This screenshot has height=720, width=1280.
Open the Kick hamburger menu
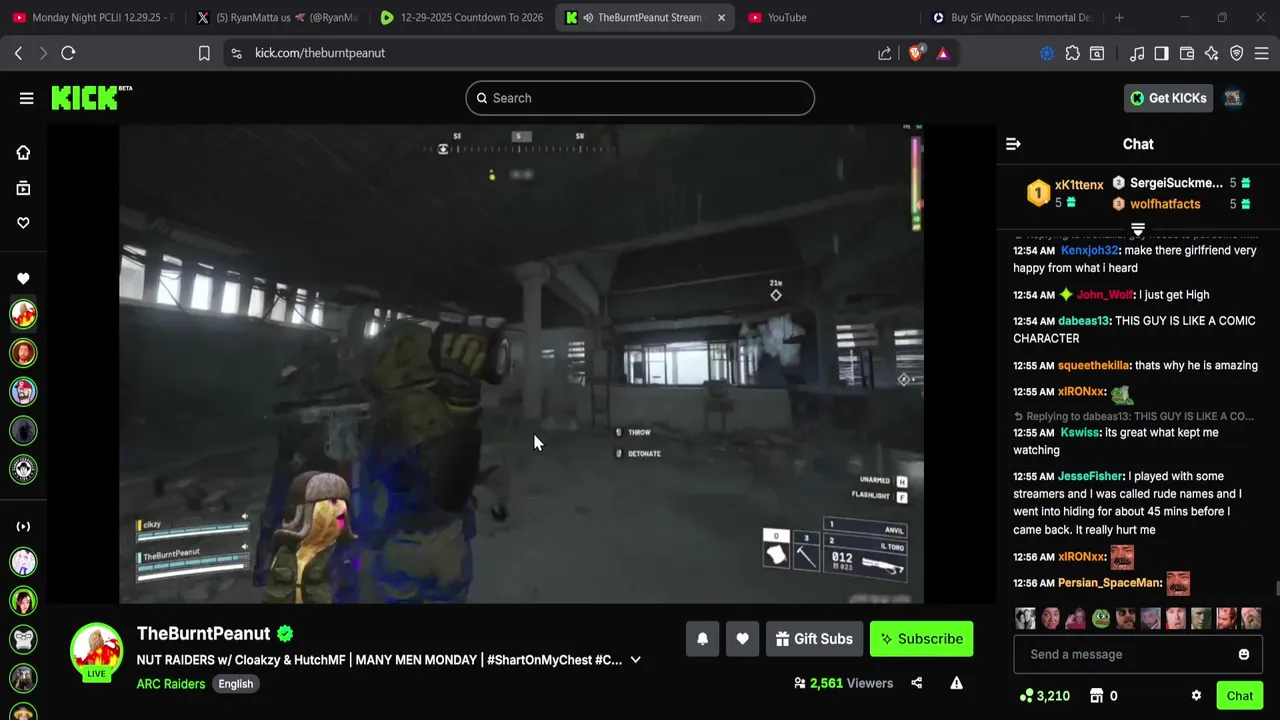26,98
